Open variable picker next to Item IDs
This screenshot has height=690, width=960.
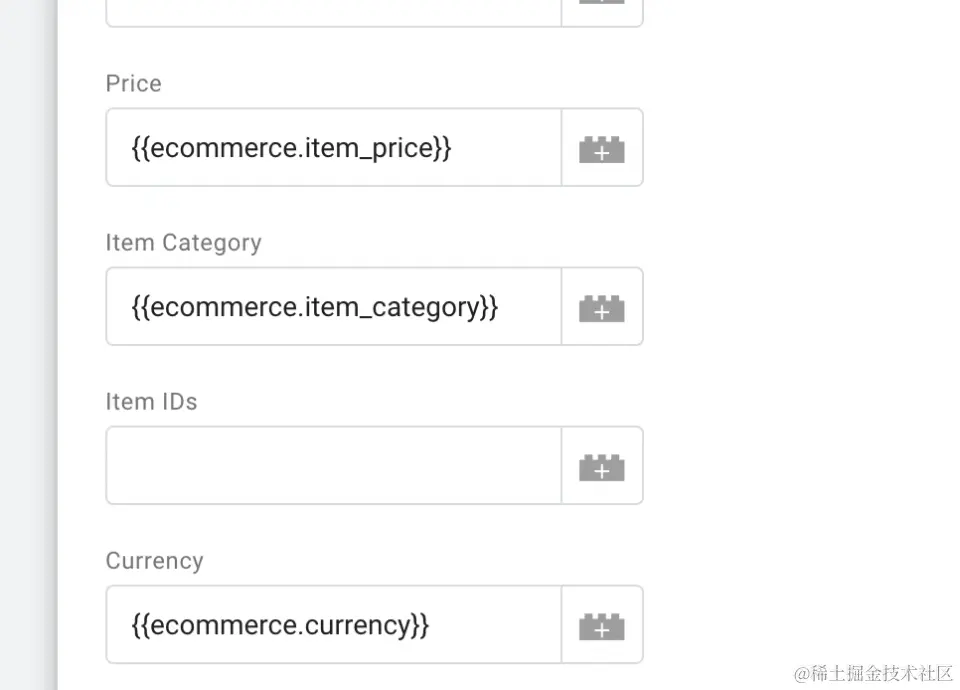(602, 466)
